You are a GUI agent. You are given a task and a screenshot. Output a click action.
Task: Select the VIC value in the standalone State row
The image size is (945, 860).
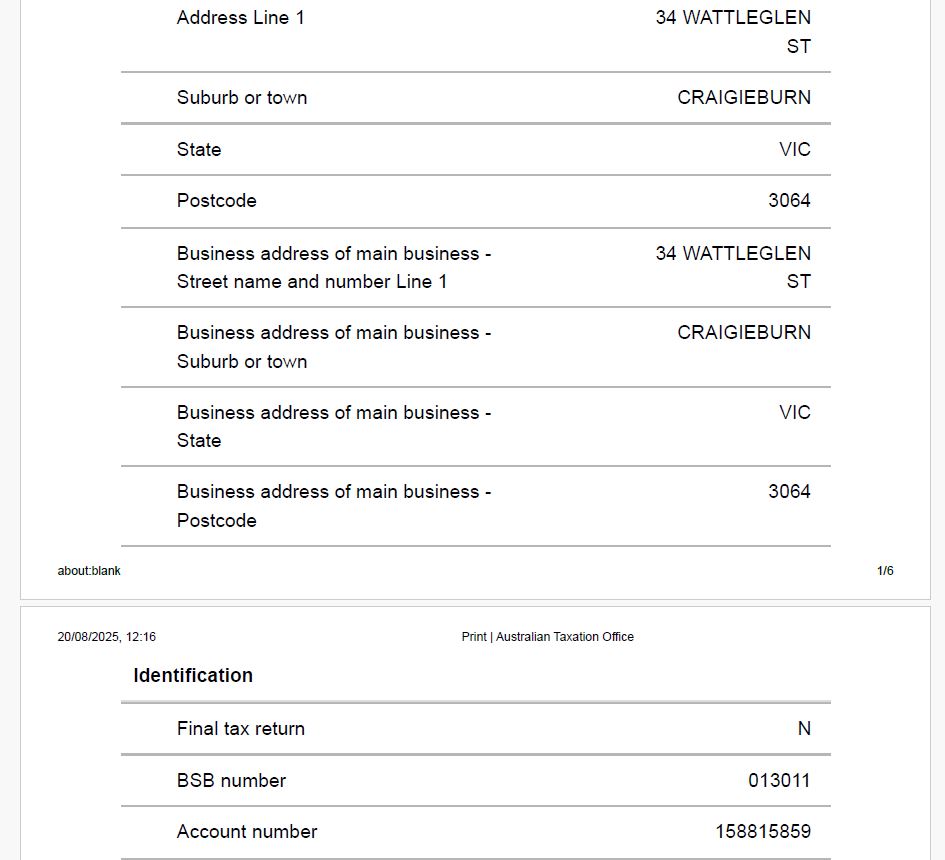coord(795,149)
